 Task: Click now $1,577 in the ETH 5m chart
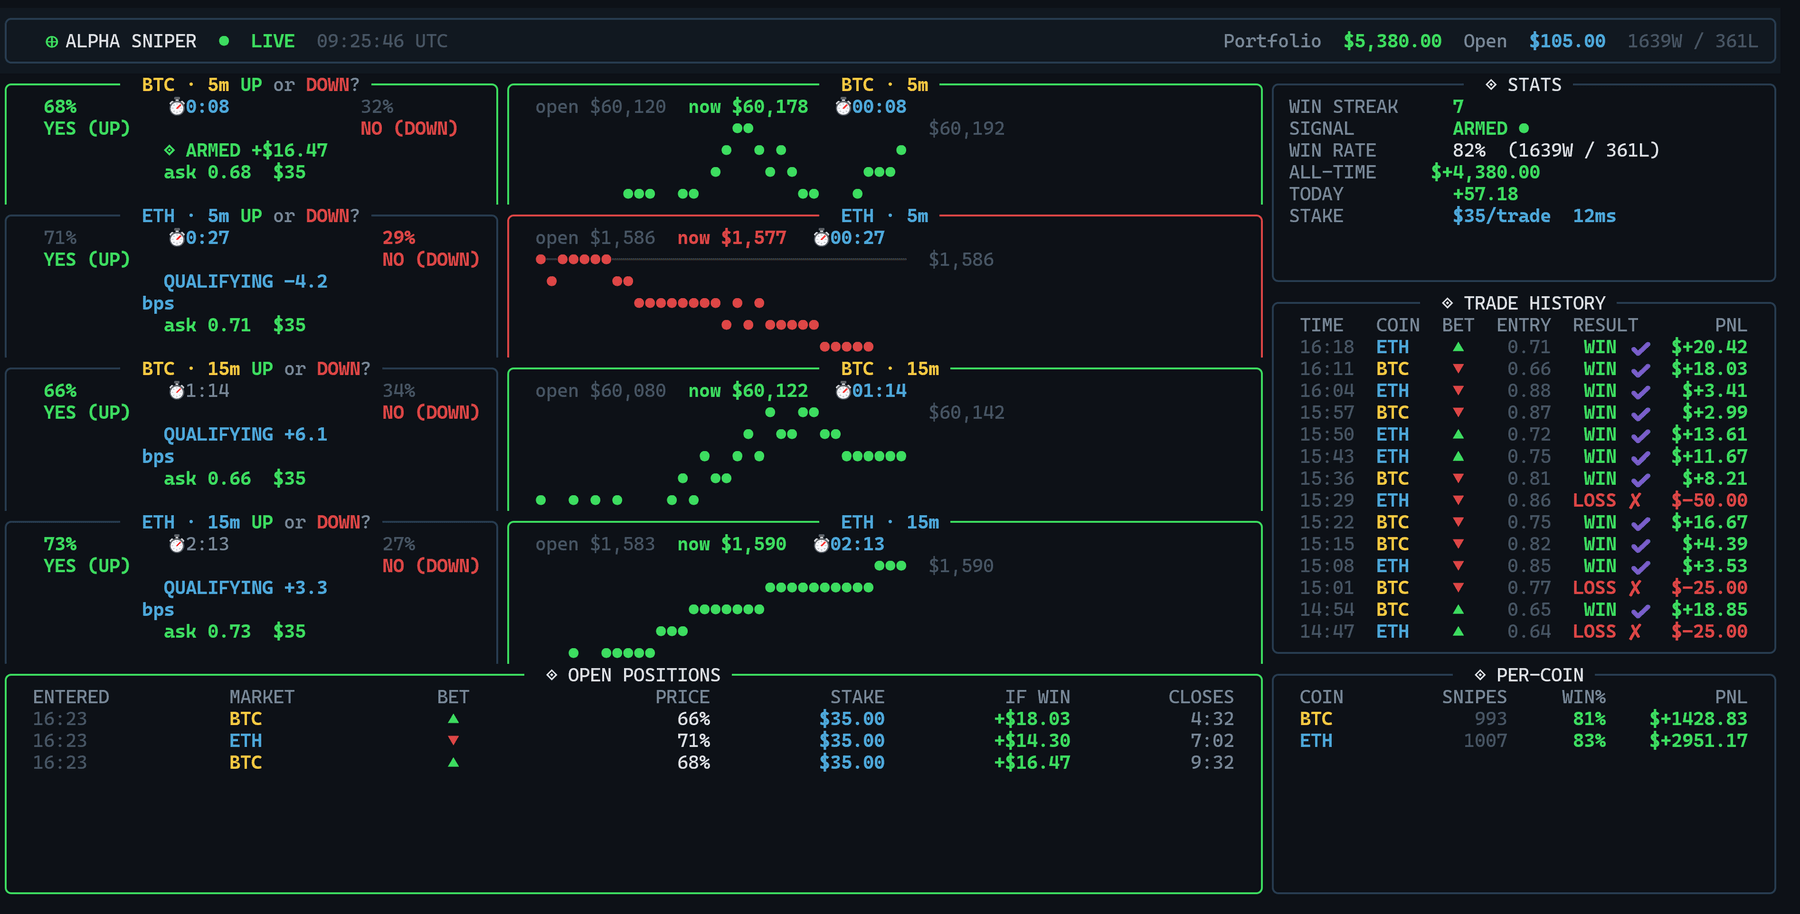pos(732,238)
